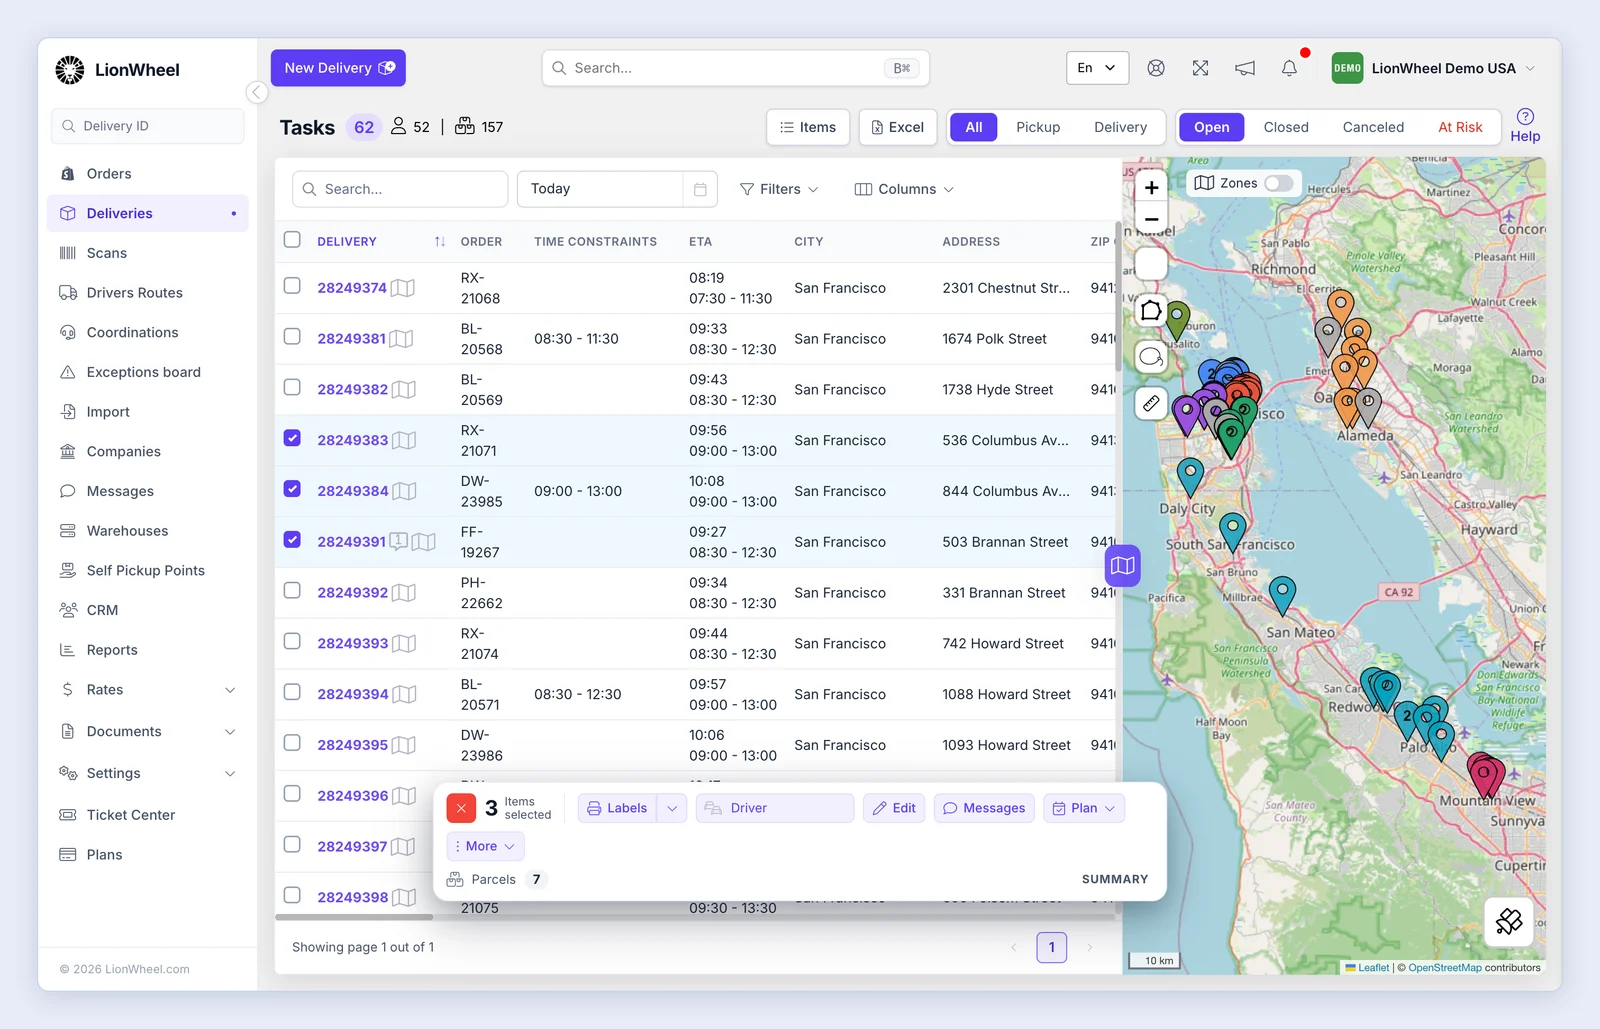
Task: Uncheck delivery 28249383 checkbox
Action: (292, 438)
